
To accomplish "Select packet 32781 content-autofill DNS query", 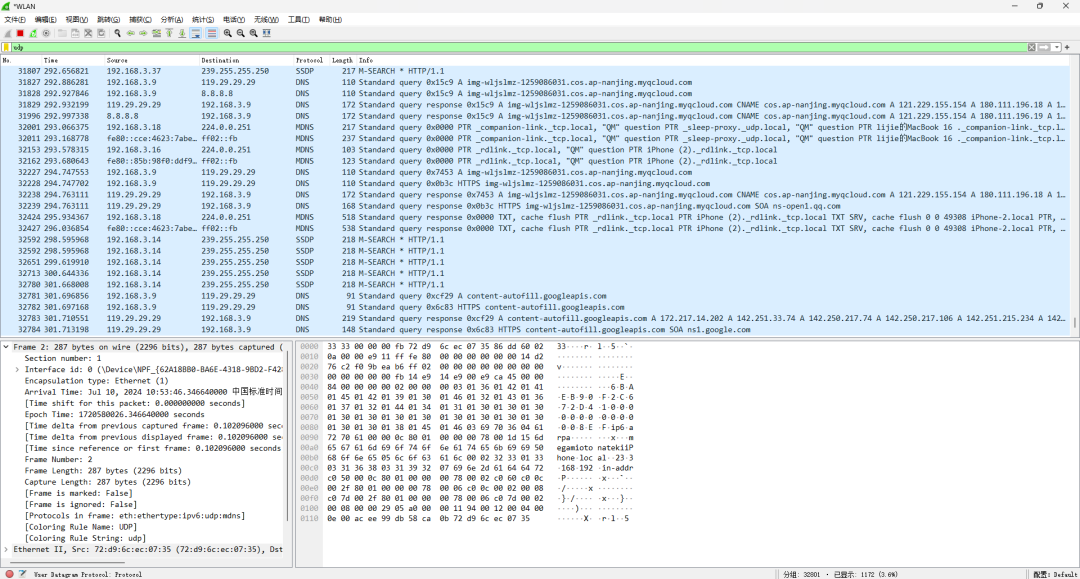I will [x=534, y=296].
